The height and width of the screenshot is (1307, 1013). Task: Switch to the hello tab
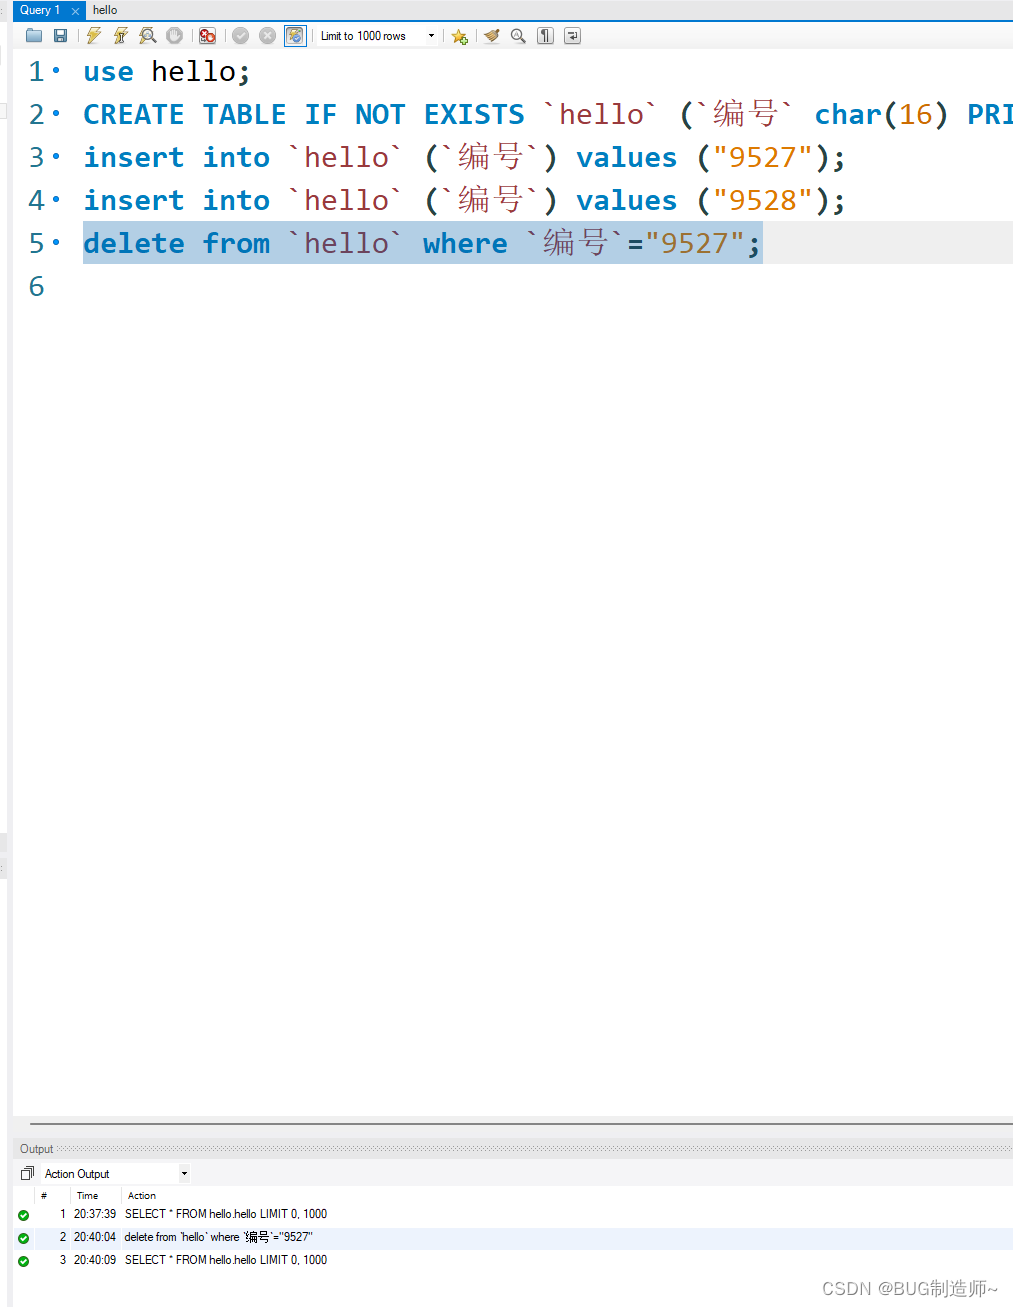tap(105, 10)
